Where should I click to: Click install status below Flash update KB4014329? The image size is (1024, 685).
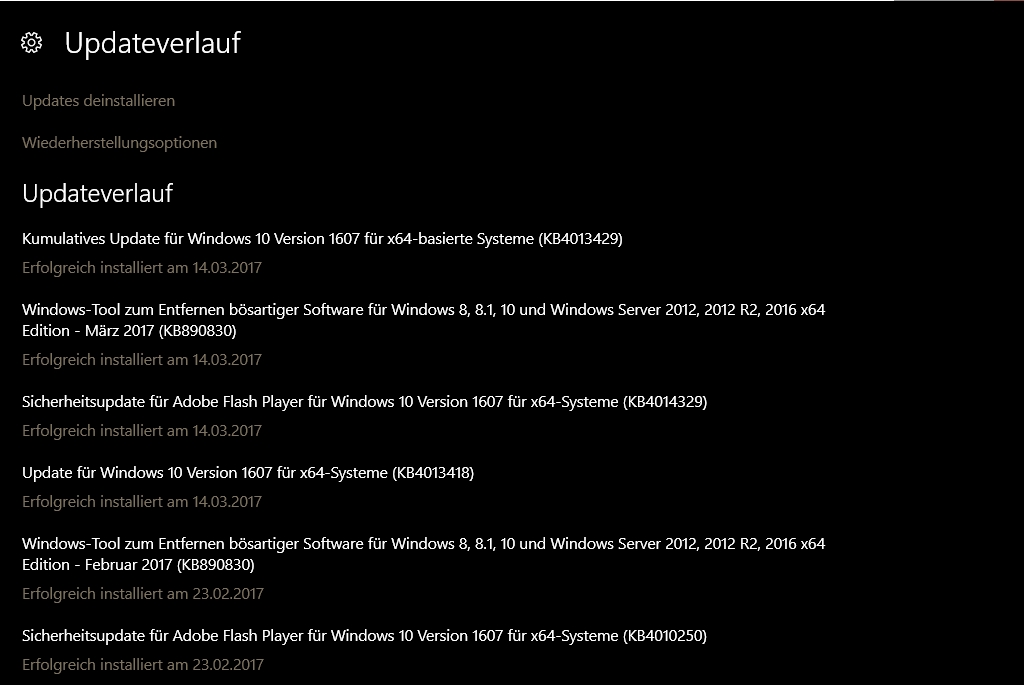pyautogui.click(x=141, y=431)
